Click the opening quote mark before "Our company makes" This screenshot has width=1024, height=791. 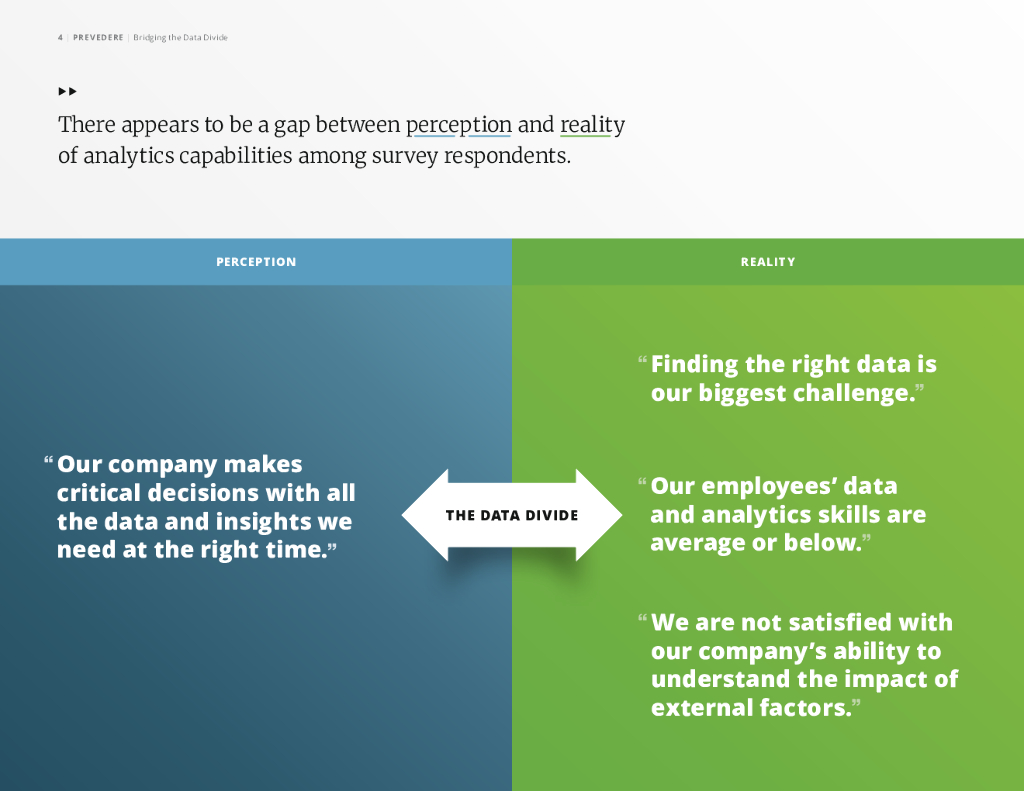point(48,462)
